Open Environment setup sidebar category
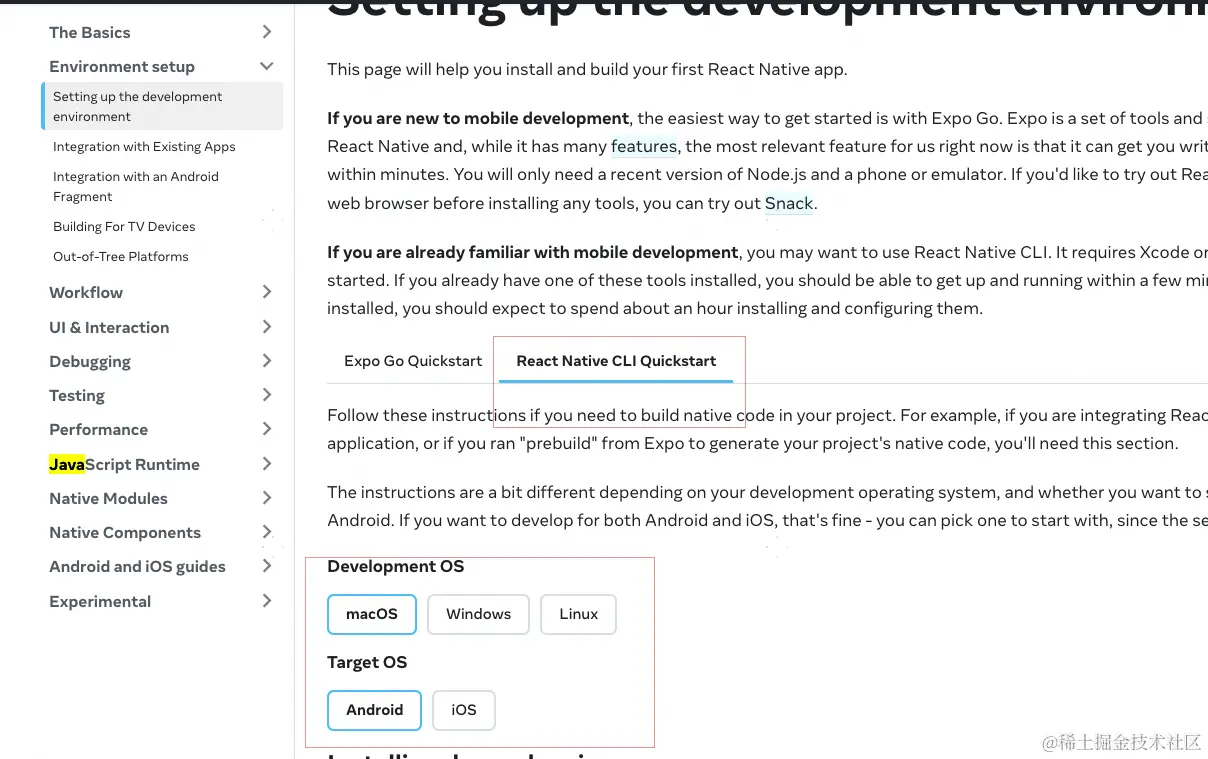The width and height of the screenshot is (1208, 759). (122, 66)
